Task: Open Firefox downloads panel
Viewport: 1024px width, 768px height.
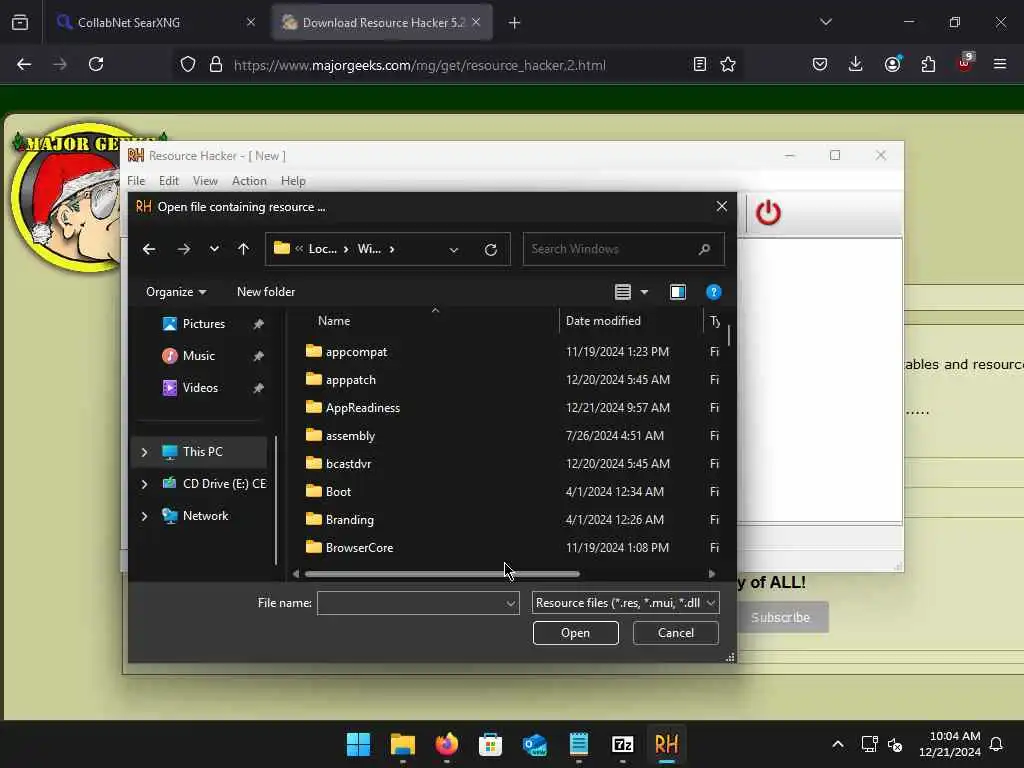Action: coord(856,64)
